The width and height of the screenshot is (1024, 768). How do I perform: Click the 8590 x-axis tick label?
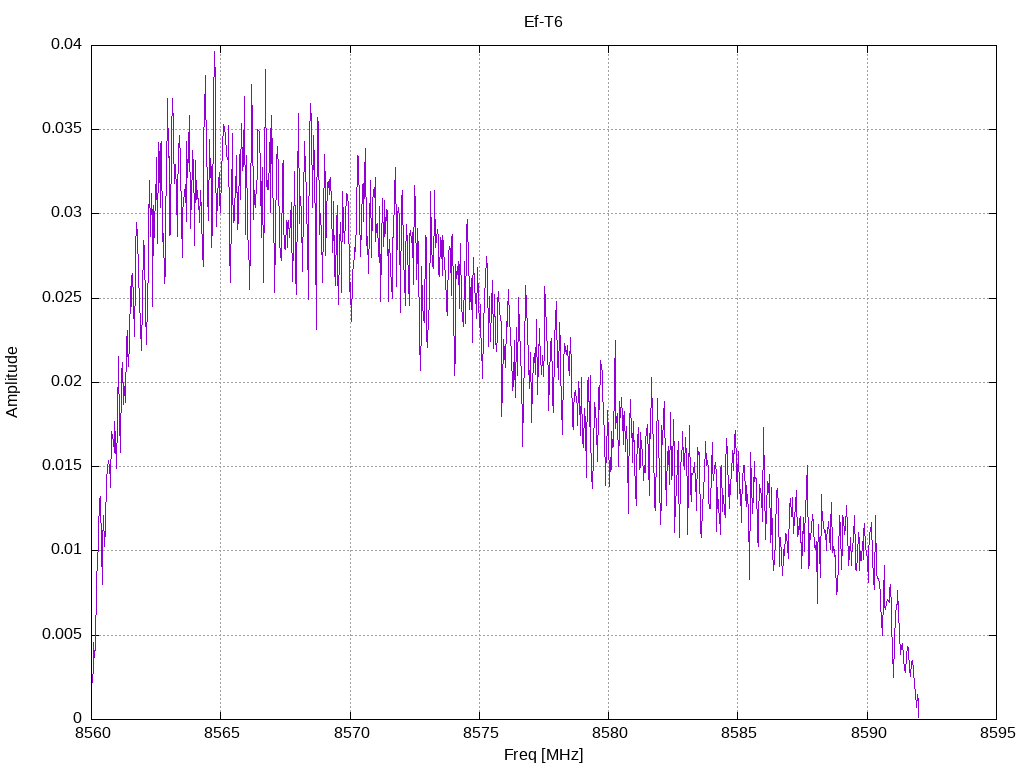[x=868, y=733]
